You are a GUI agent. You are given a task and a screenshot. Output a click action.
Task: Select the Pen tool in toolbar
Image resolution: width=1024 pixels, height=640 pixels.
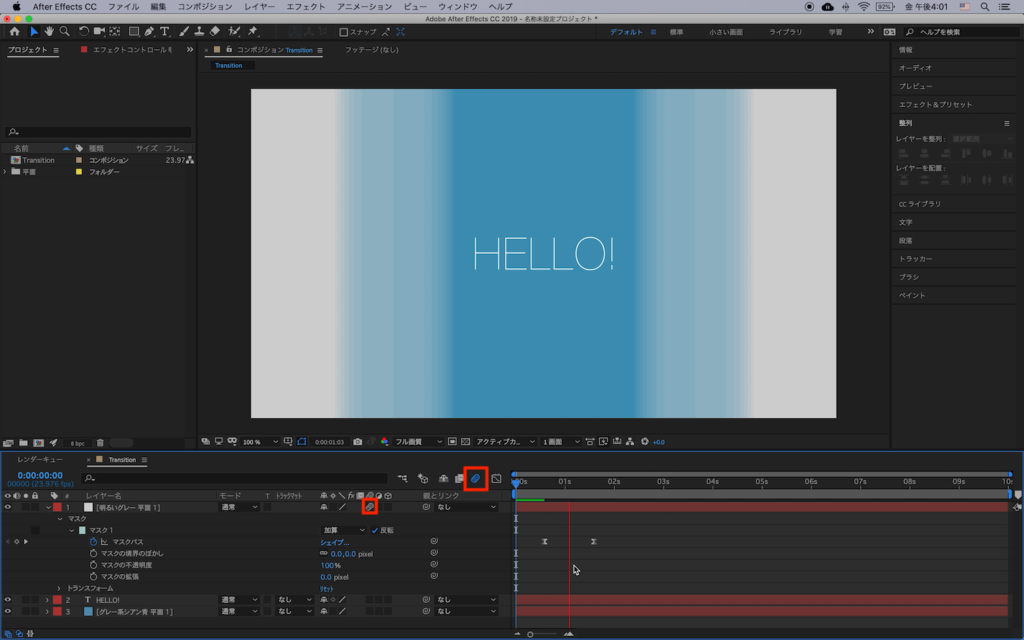[x=149, y=32]
